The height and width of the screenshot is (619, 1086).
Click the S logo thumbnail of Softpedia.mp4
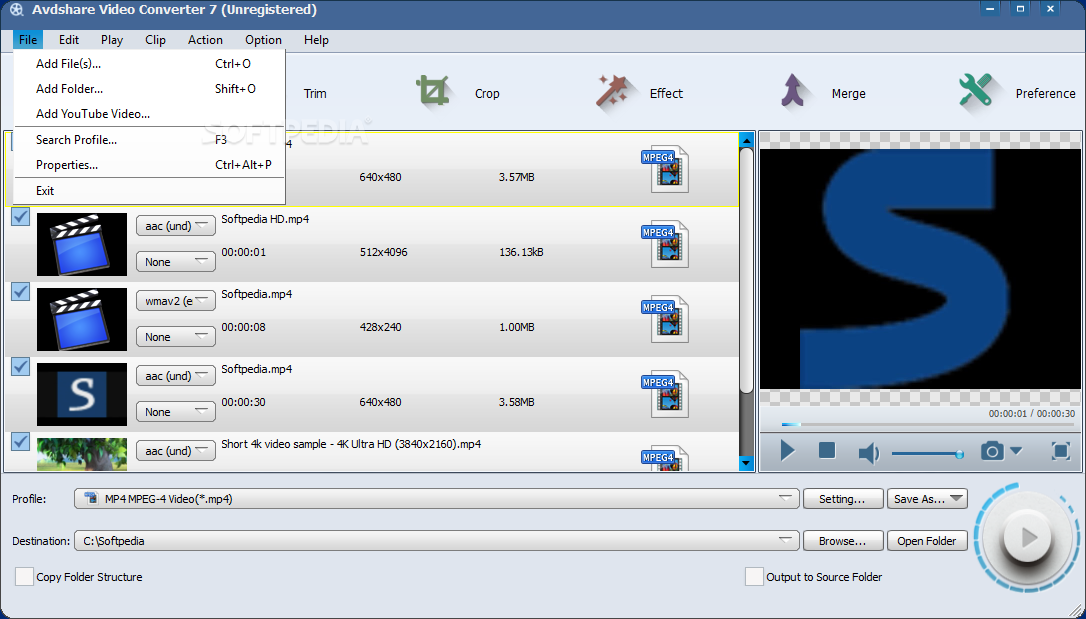coord(82,394)
